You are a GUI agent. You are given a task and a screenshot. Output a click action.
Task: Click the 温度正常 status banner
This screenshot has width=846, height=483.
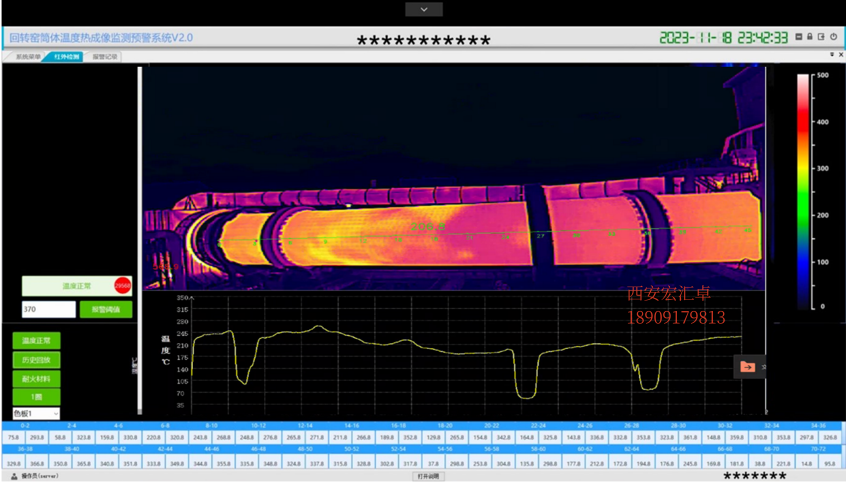[77, 286]
